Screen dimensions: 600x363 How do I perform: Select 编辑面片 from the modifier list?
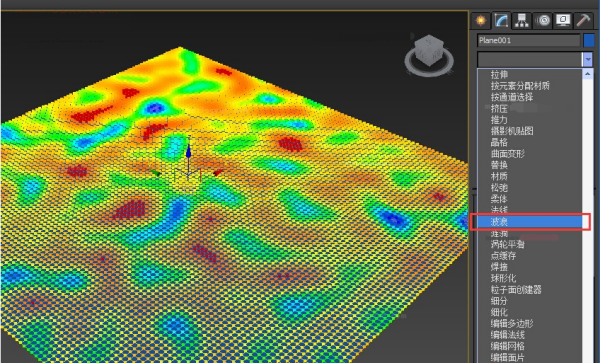(507, 357)
